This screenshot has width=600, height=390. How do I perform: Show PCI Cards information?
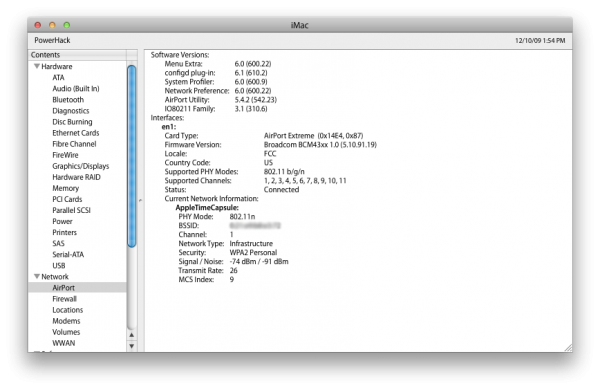tap(67, 199)
